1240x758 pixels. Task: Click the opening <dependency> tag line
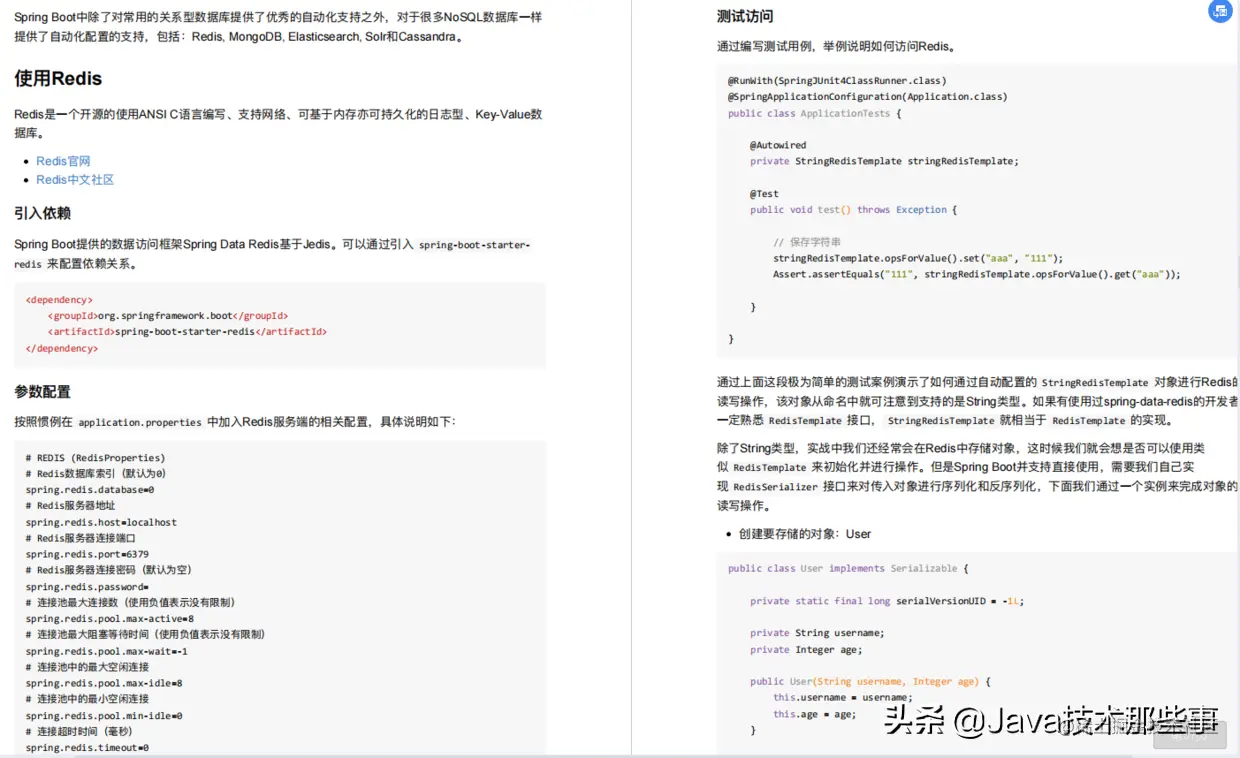click(59, 299)
